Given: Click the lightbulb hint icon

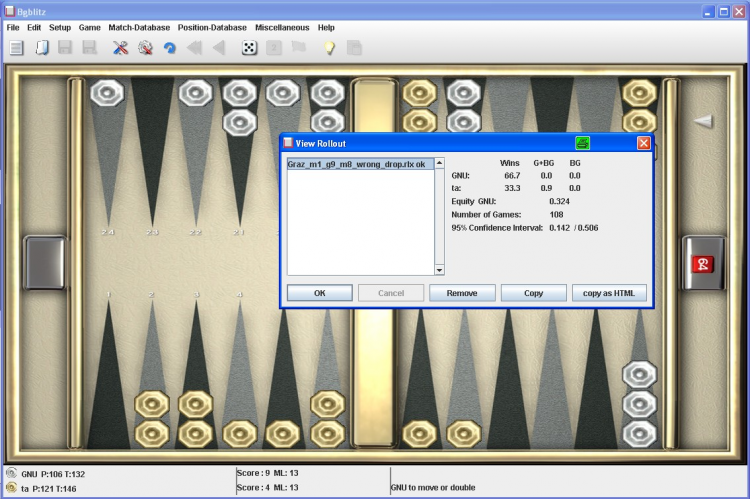Looking at the screenshot, I should pyautogui.click(x=328, y=47).
